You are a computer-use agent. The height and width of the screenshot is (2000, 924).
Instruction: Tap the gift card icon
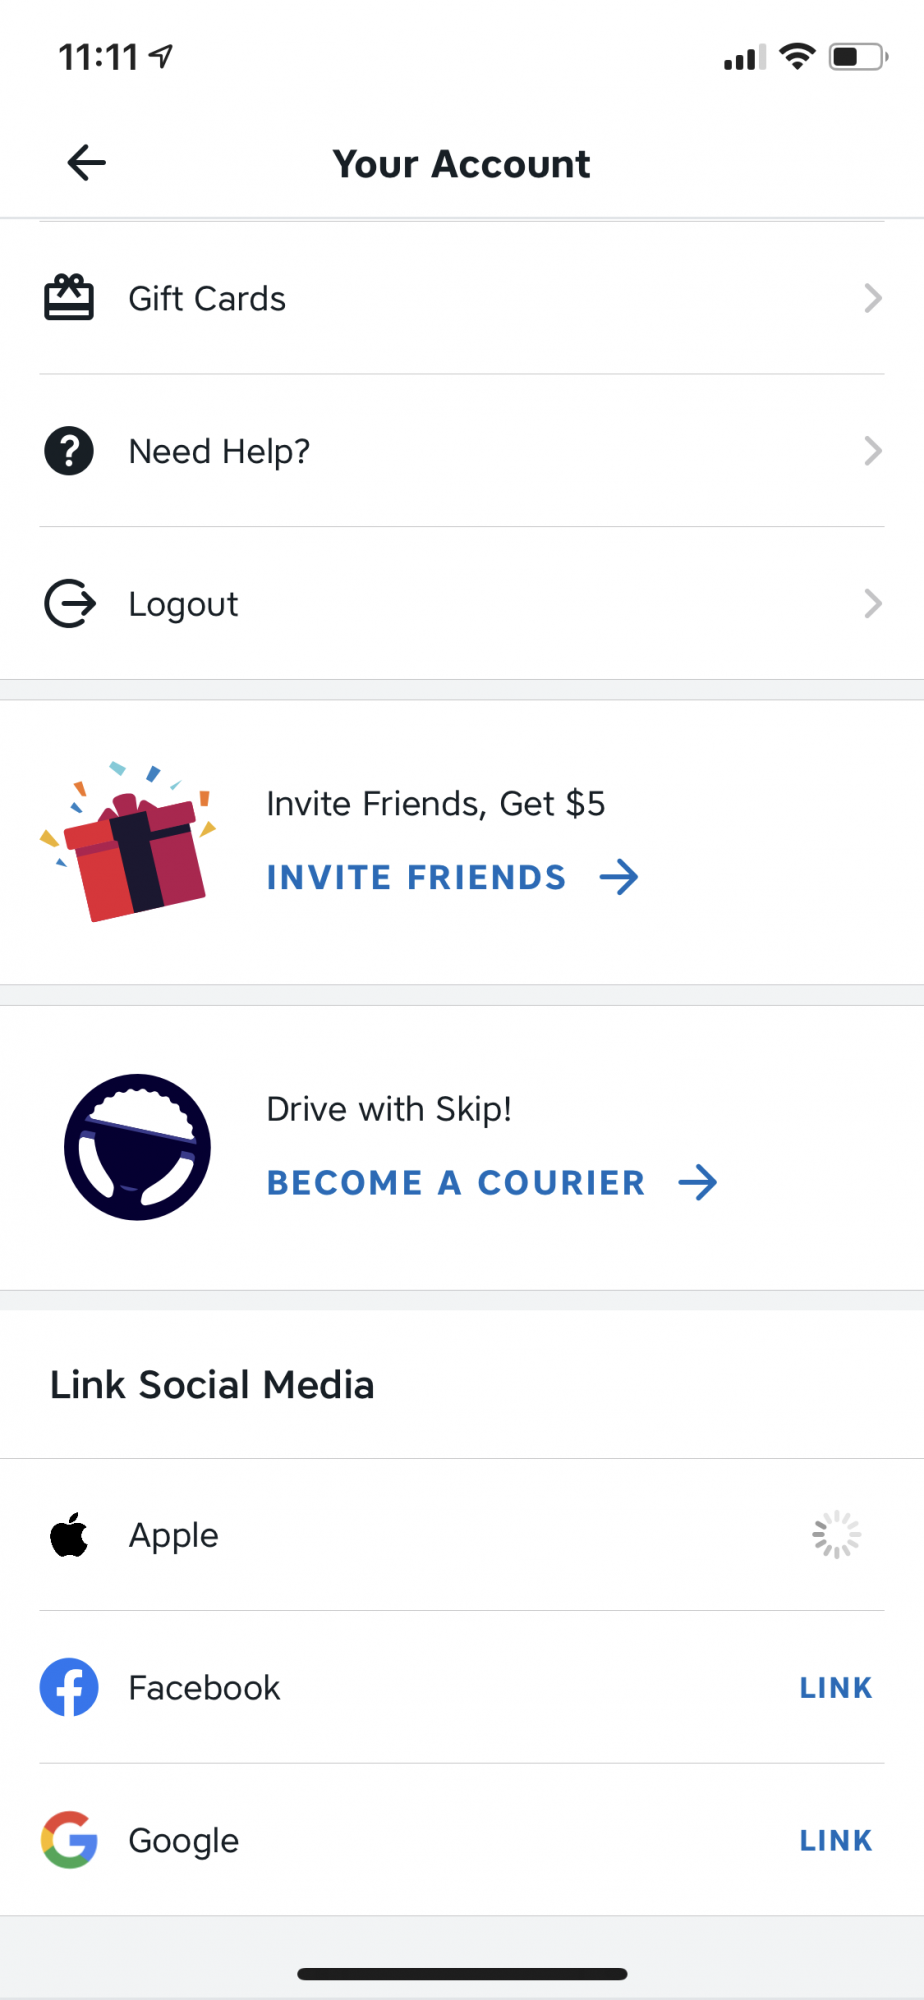click(x=69, y=298)
